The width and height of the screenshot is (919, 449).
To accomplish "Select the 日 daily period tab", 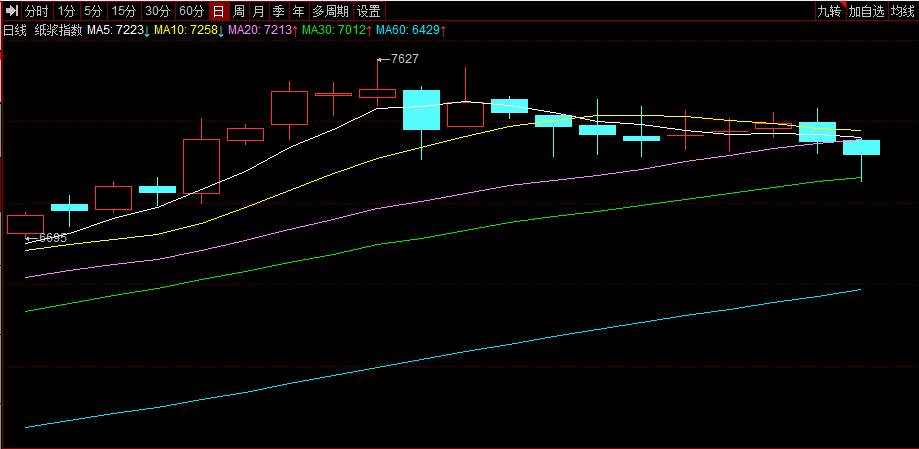I will (218, 11).
